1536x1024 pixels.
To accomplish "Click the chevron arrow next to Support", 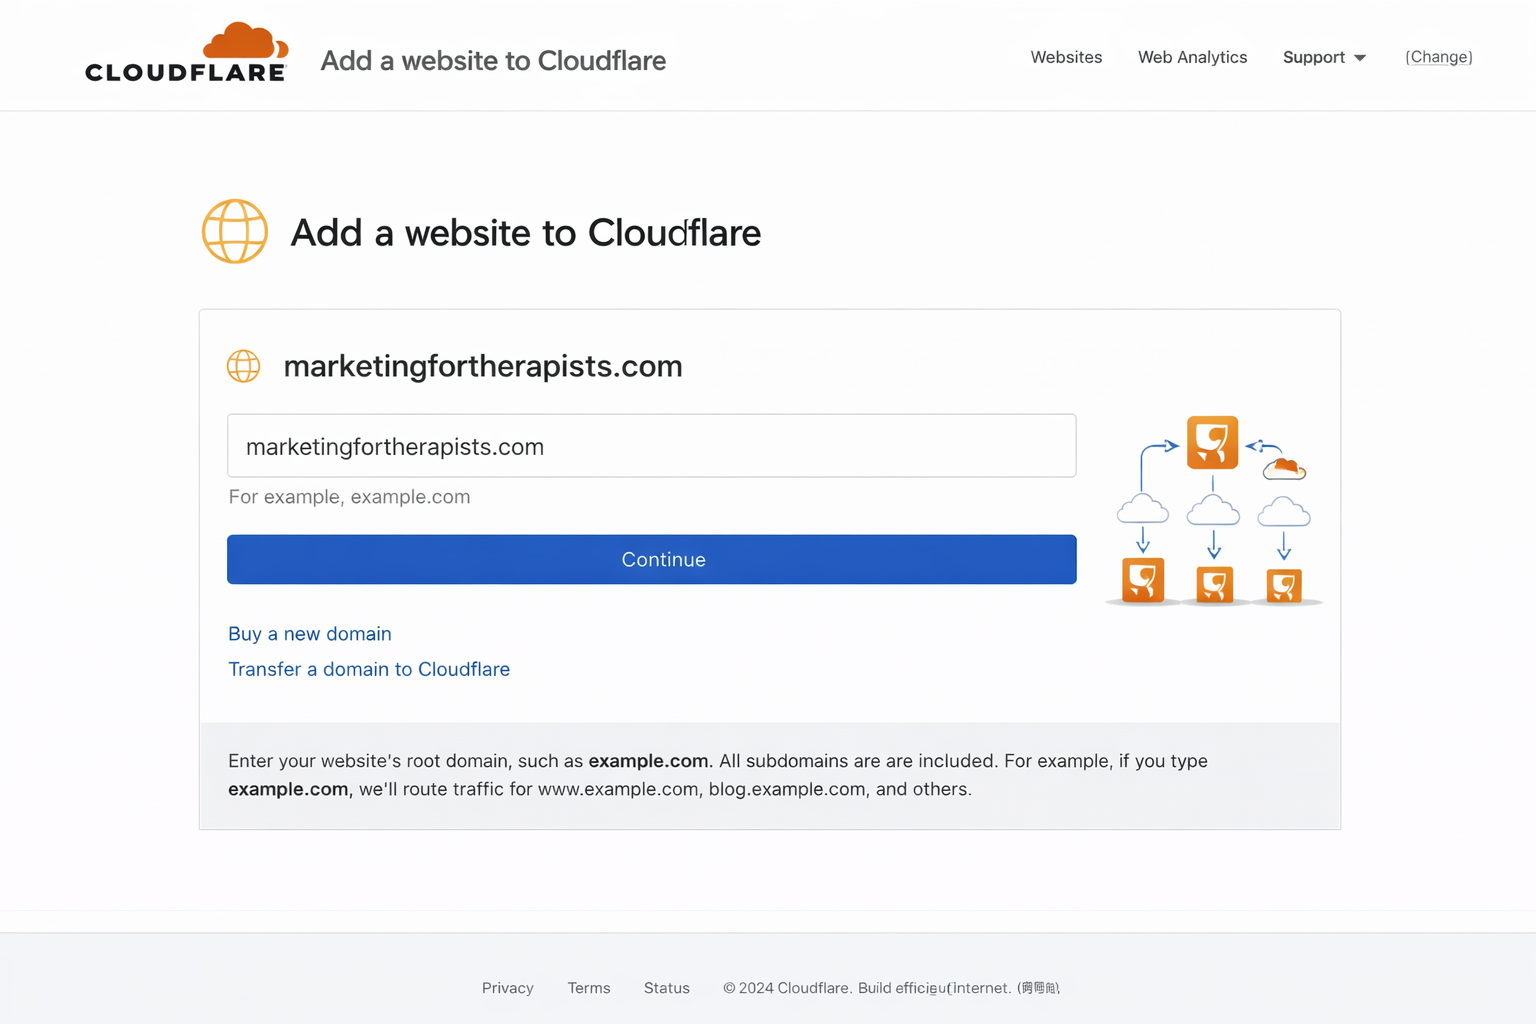I will (1360, 58).
